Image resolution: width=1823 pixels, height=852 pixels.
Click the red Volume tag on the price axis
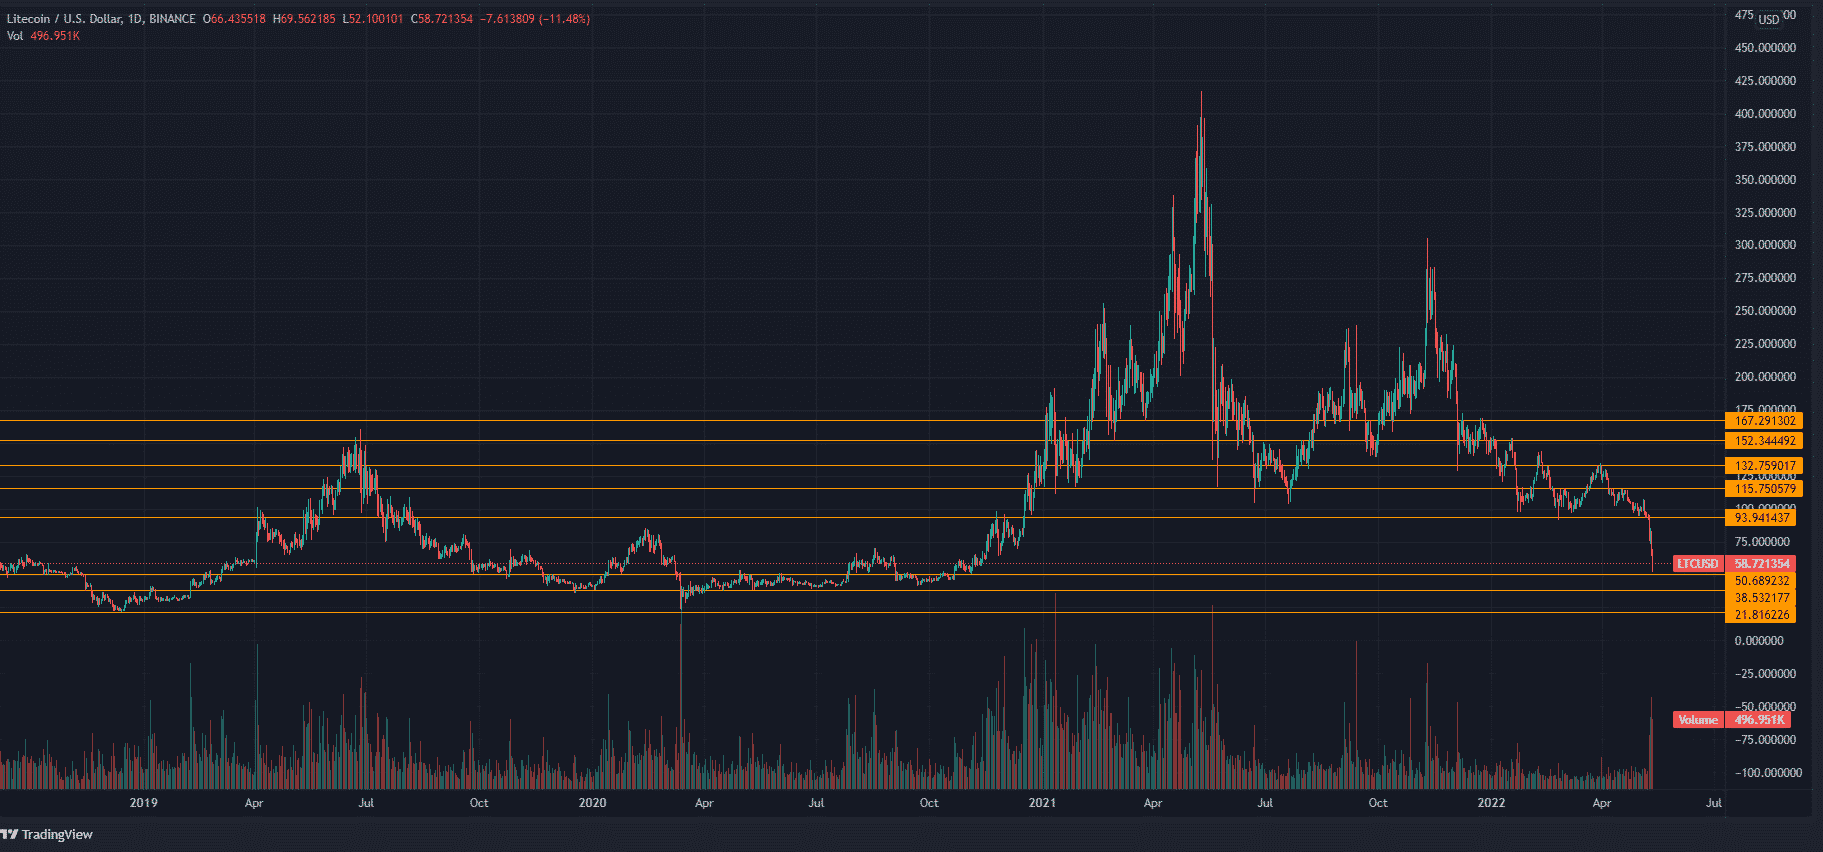(1698, 720)
